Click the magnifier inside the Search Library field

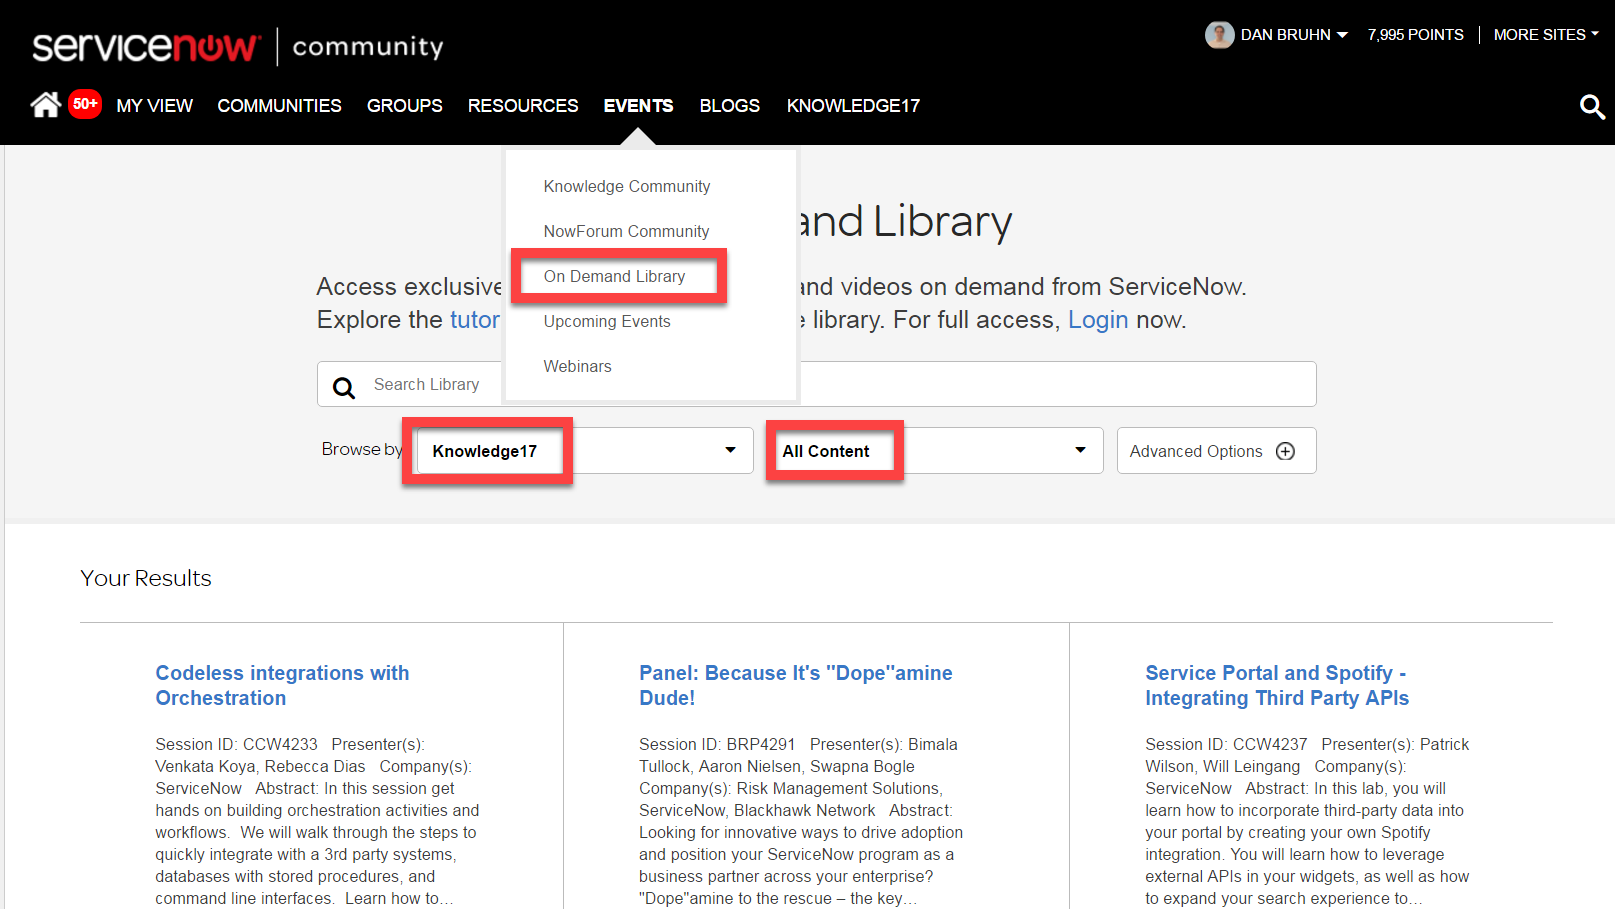(x=344, y=387)
